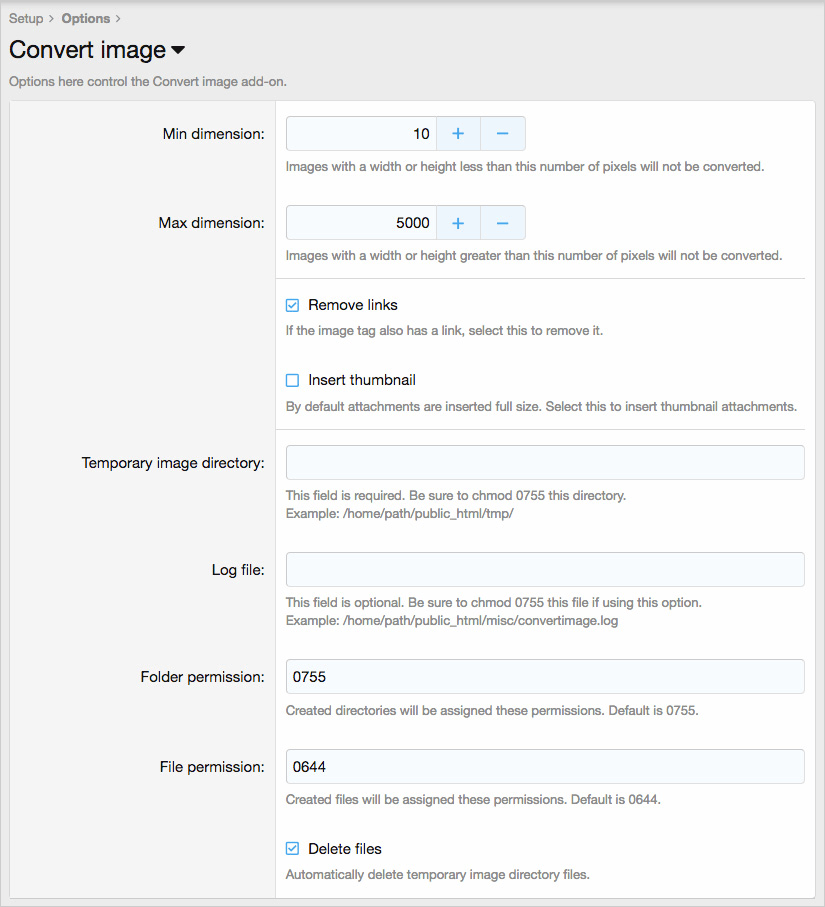
Task: Uncheck the Delete files checkbox
Action: [293, 849]
